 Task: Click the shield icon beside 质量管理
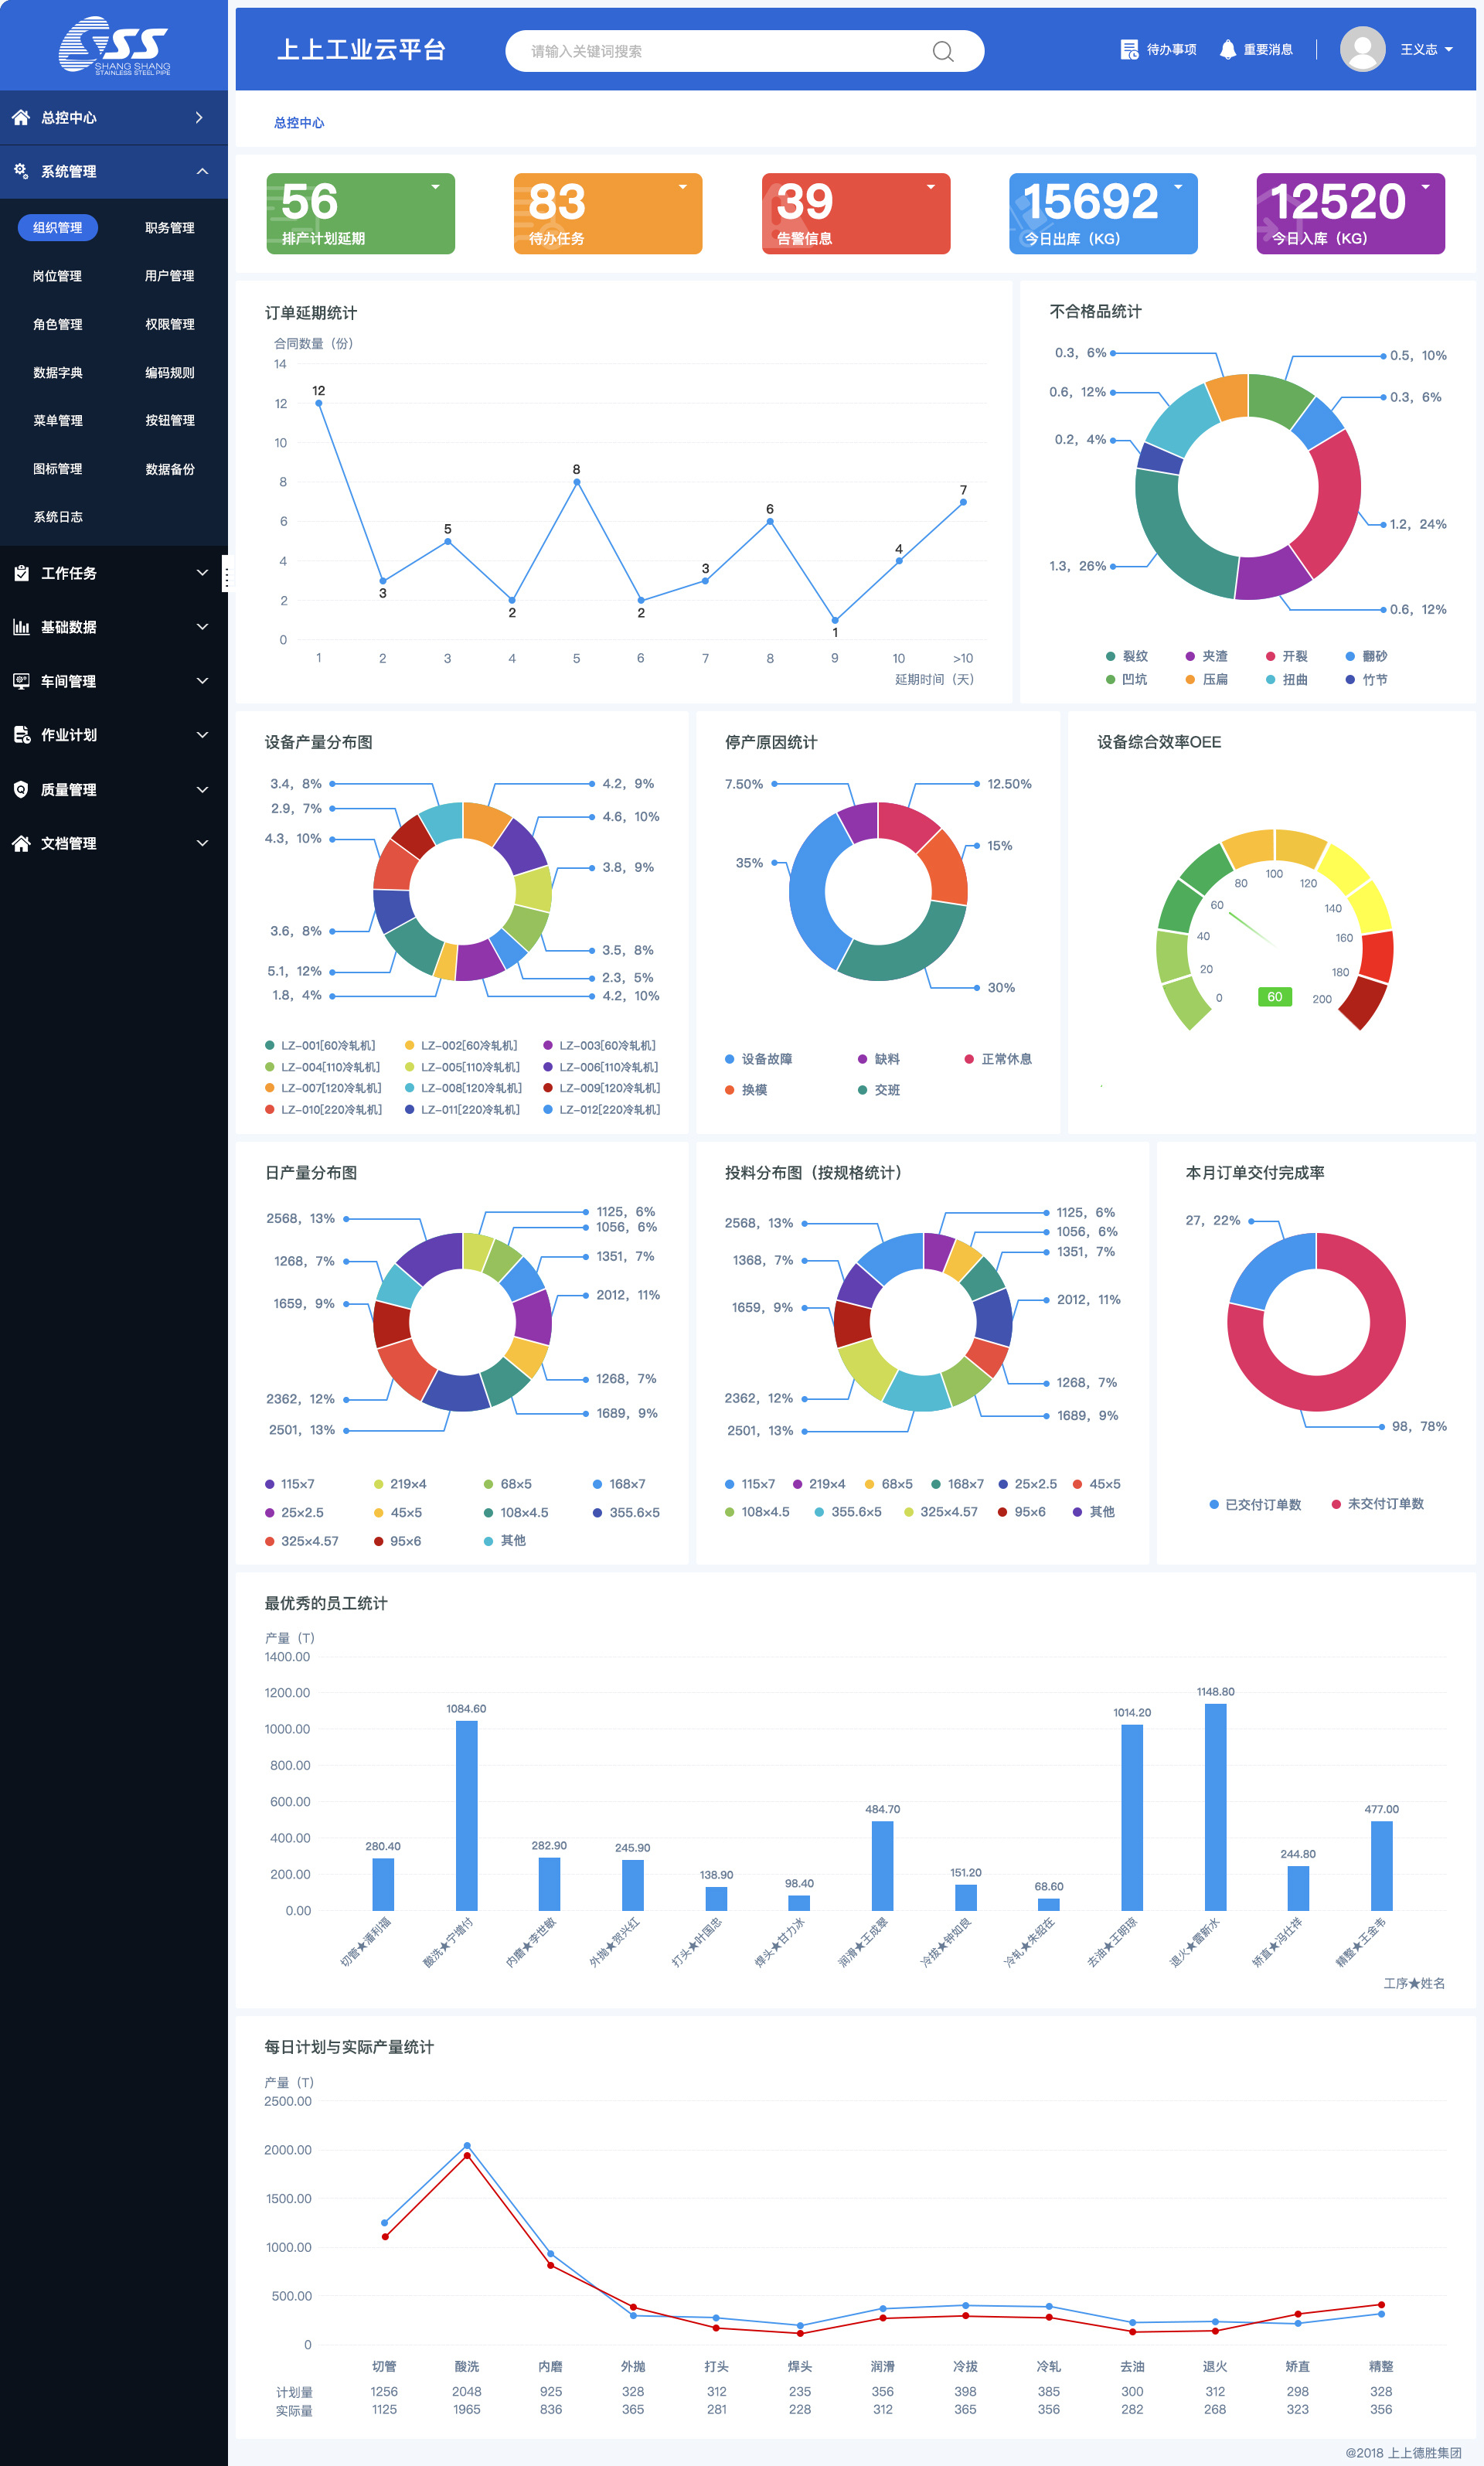(x=21, y=789)
